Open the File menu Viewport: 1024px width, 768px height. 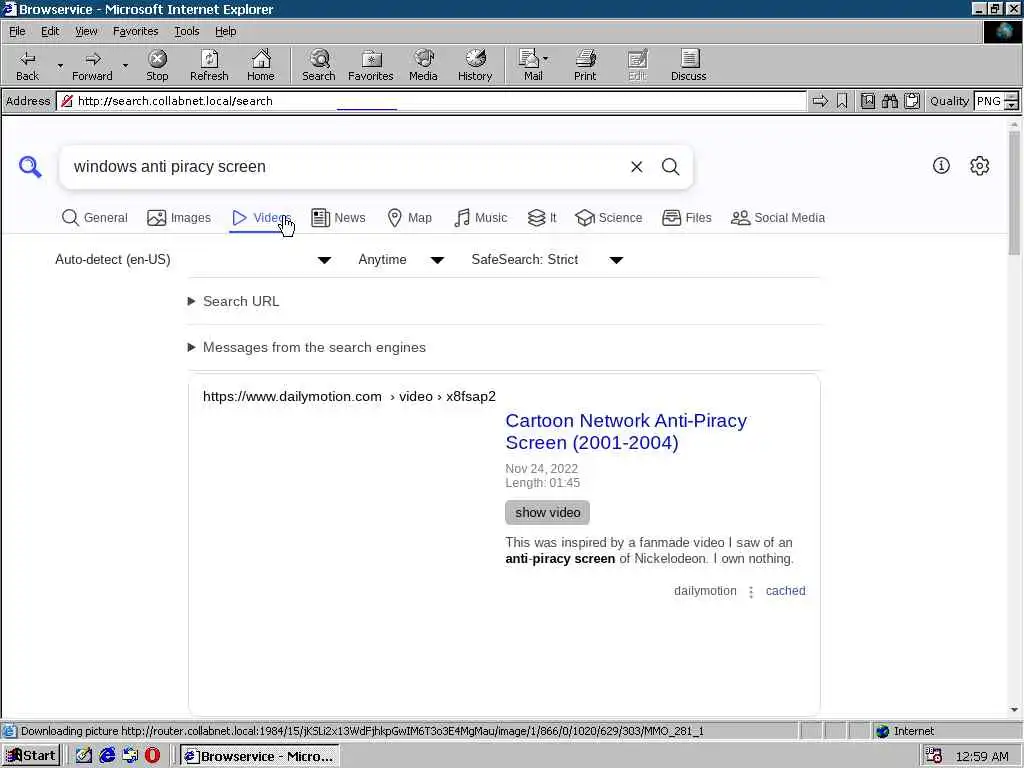point(17,31)
